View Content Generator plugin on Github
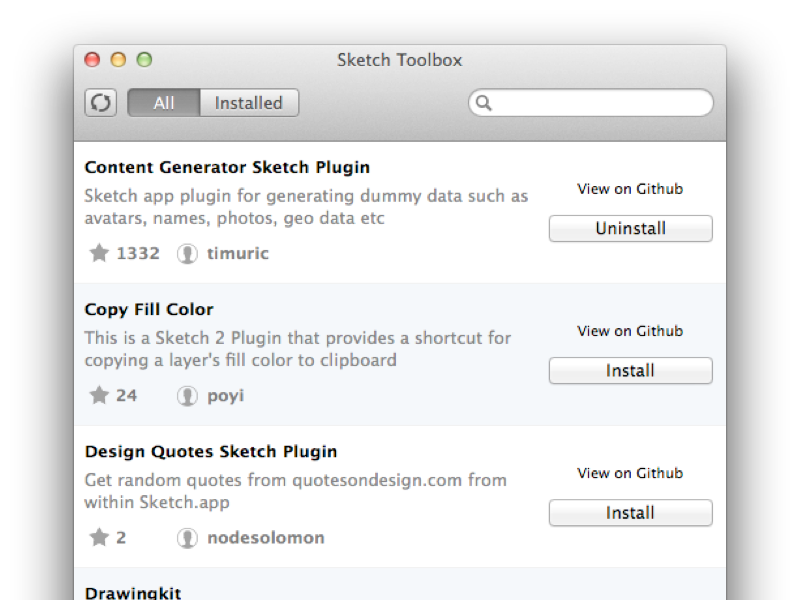 pyautogui.click(x=630, y=189)
